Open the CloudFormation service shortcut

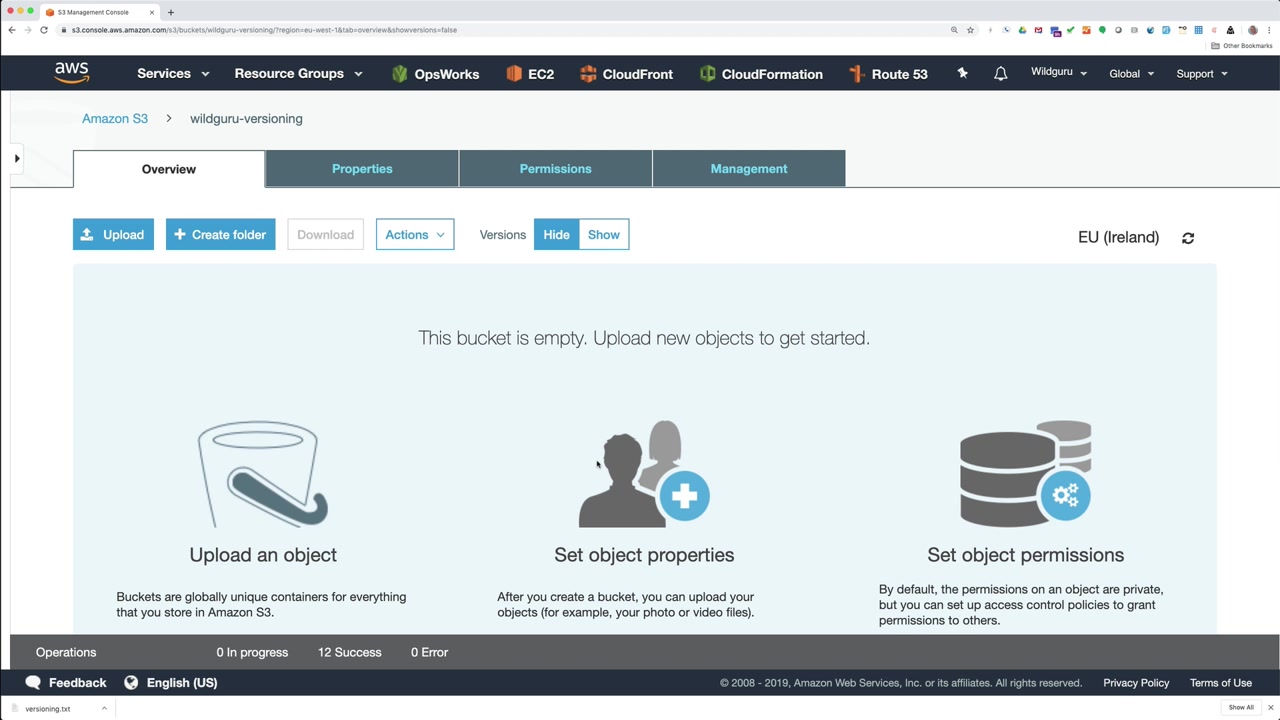[x=761, y=74]
